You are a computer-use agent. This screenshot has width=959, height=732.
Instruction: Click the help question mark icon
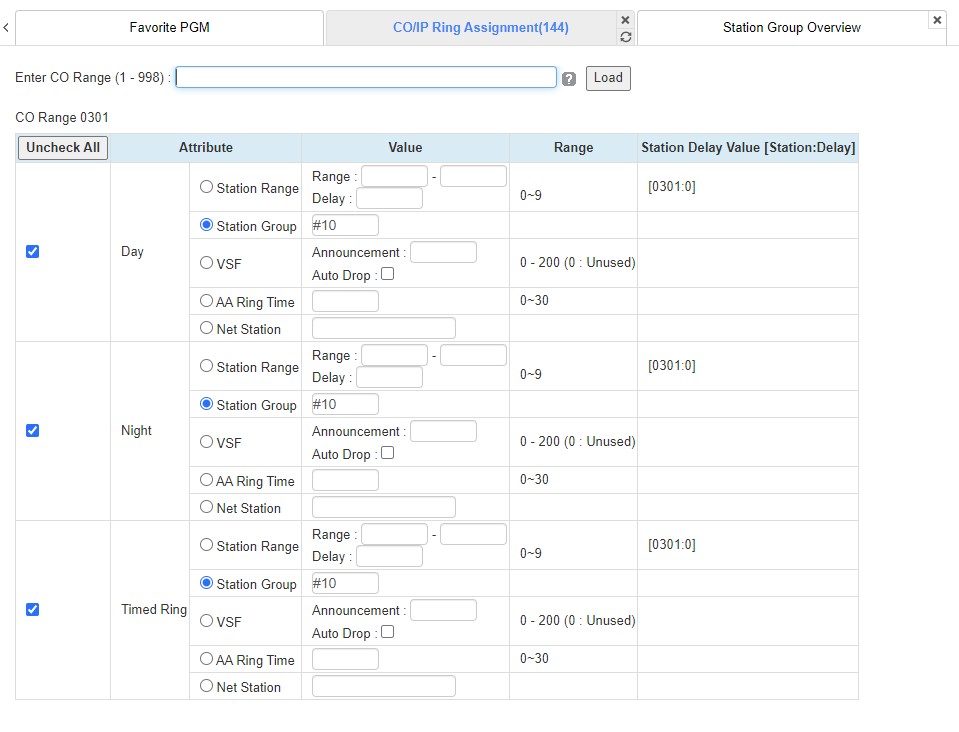(569, 79)
